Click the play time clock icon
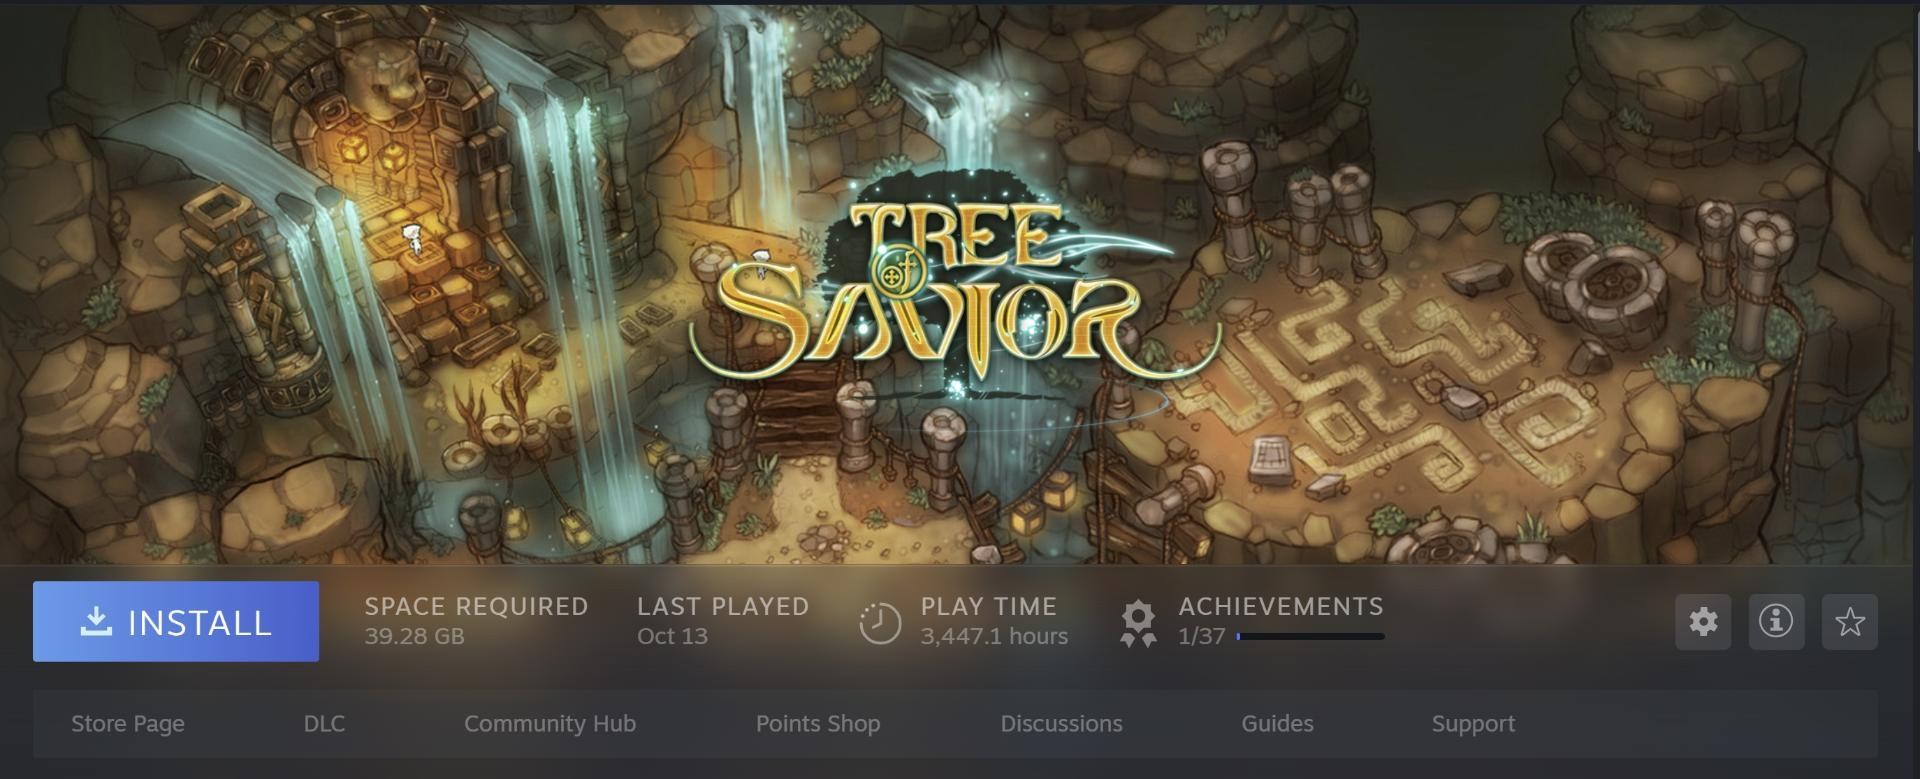Image resolution: width=1920 pixels, height=779 pixels. [880, 623]
